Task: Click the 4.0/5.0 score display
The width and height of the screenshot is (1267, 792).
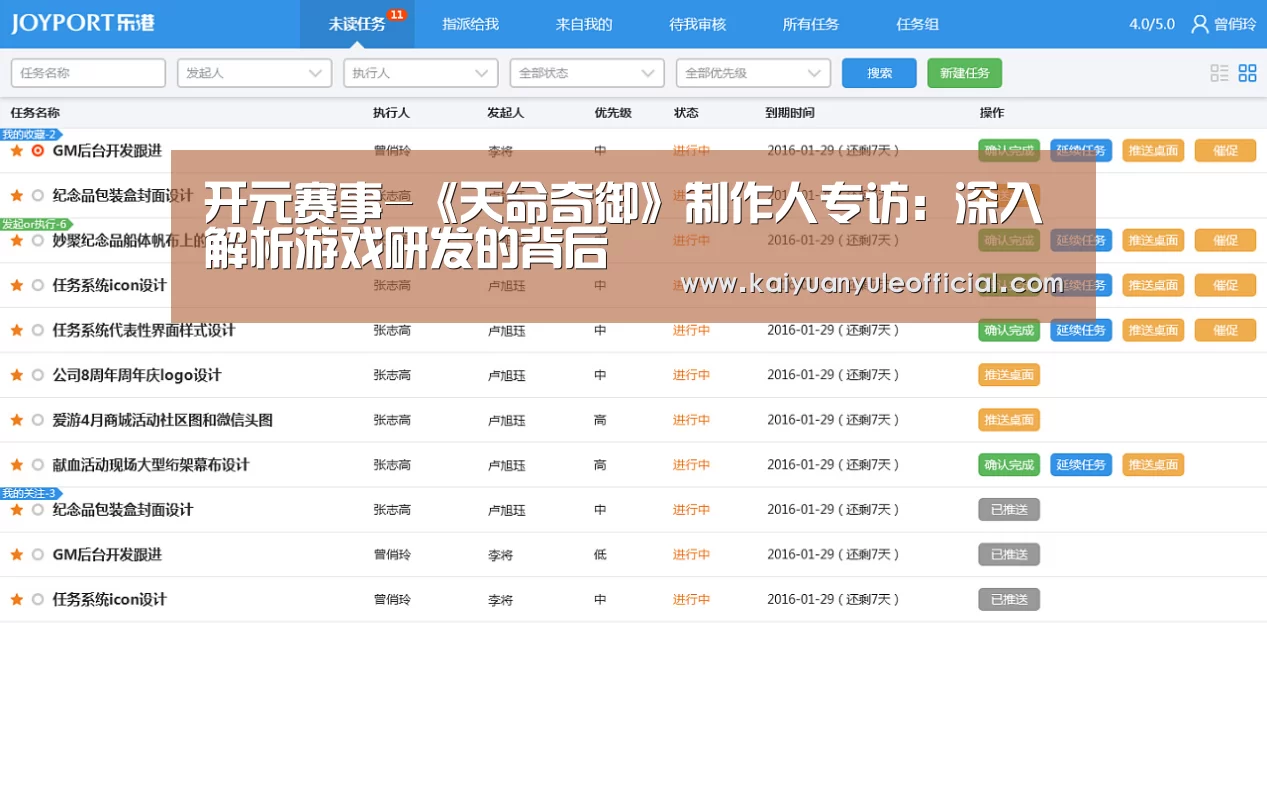Action: 1152,24
